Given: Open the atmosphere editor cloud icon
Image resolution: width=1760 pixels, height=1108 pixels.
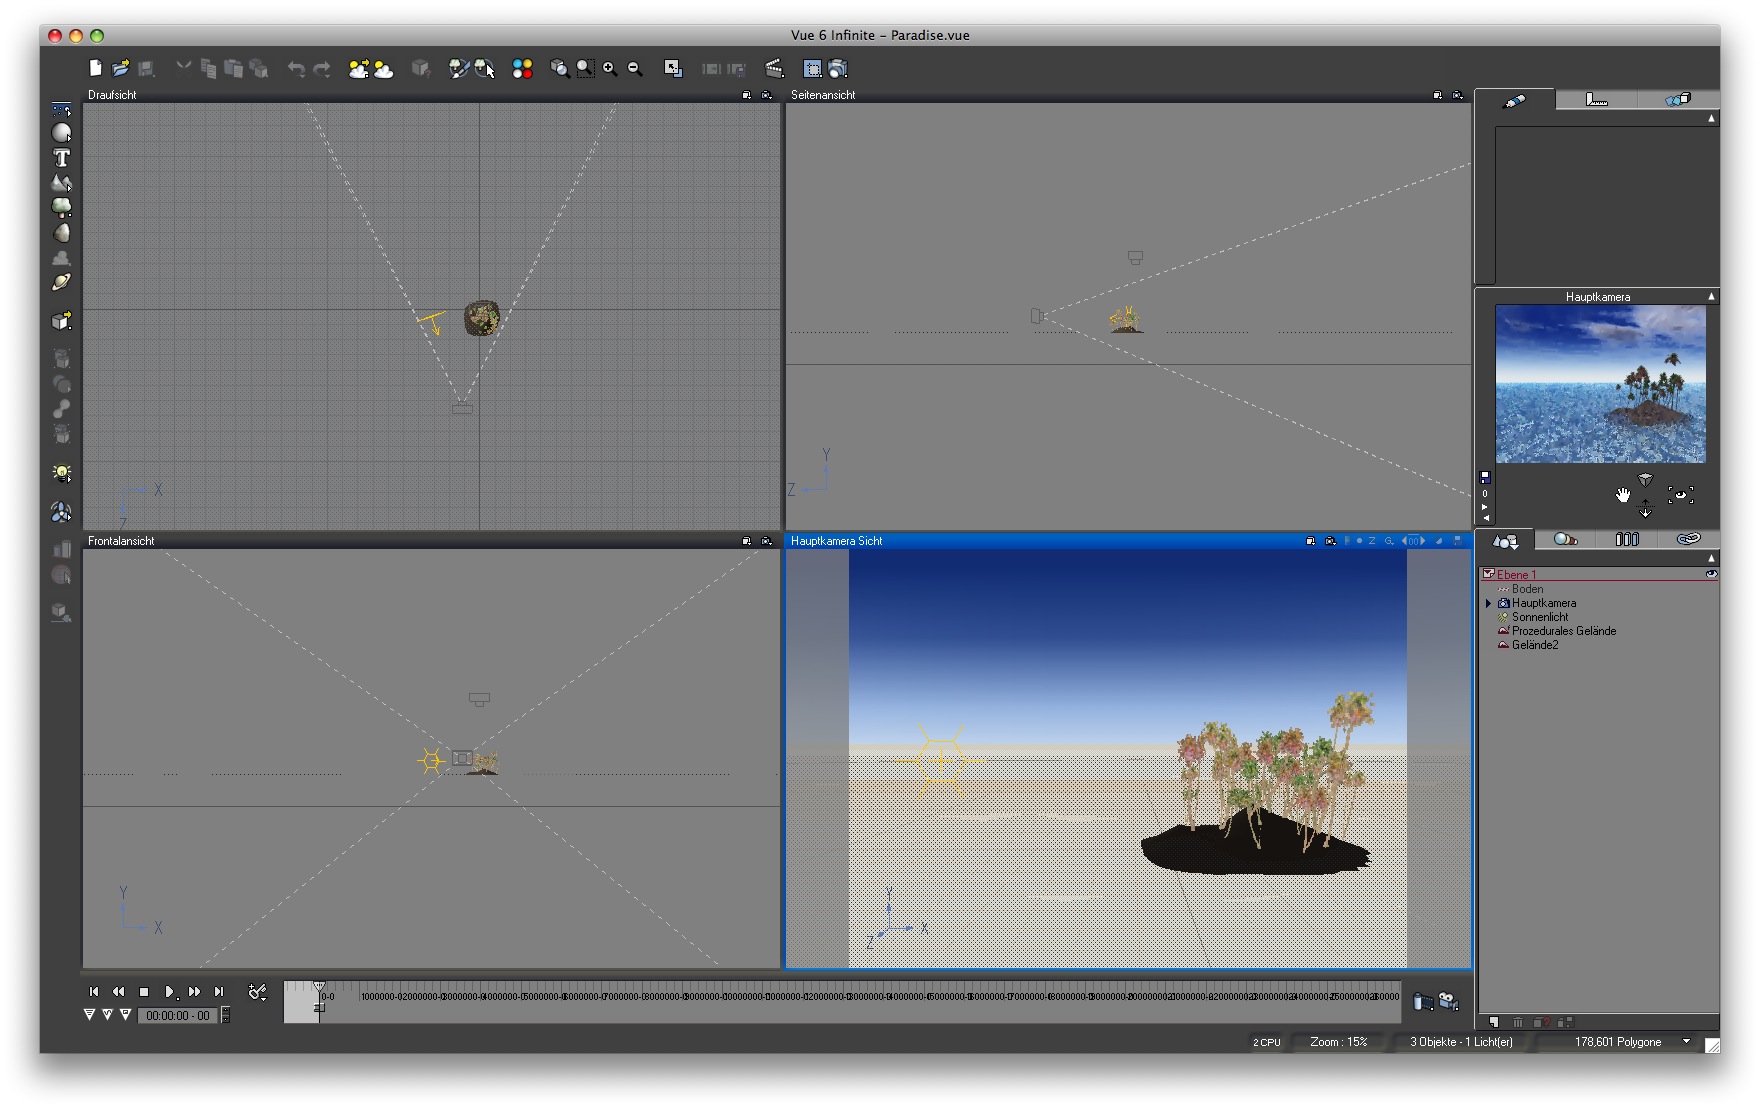Looking at the screenshot, I should 383,68.
